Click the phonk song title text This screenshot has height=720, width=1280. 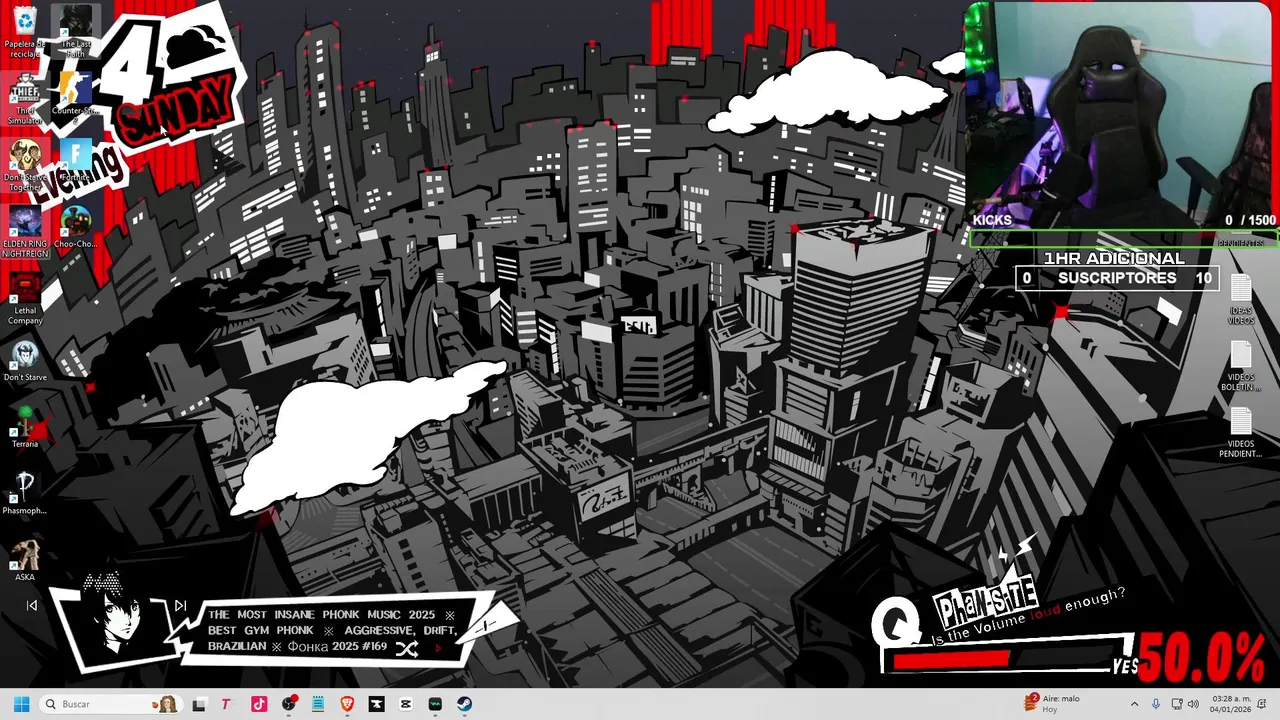332,630
